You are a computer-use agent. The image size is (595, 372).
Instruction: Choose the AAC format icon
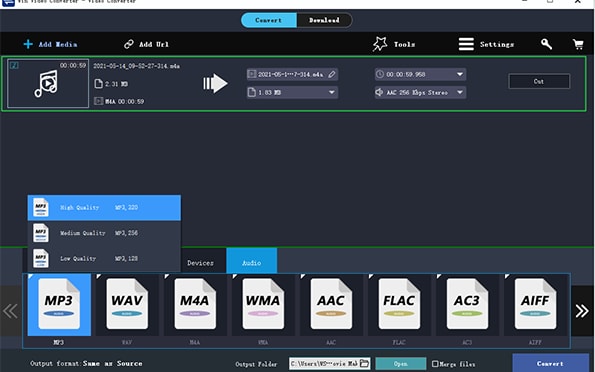tap(331, 305)
